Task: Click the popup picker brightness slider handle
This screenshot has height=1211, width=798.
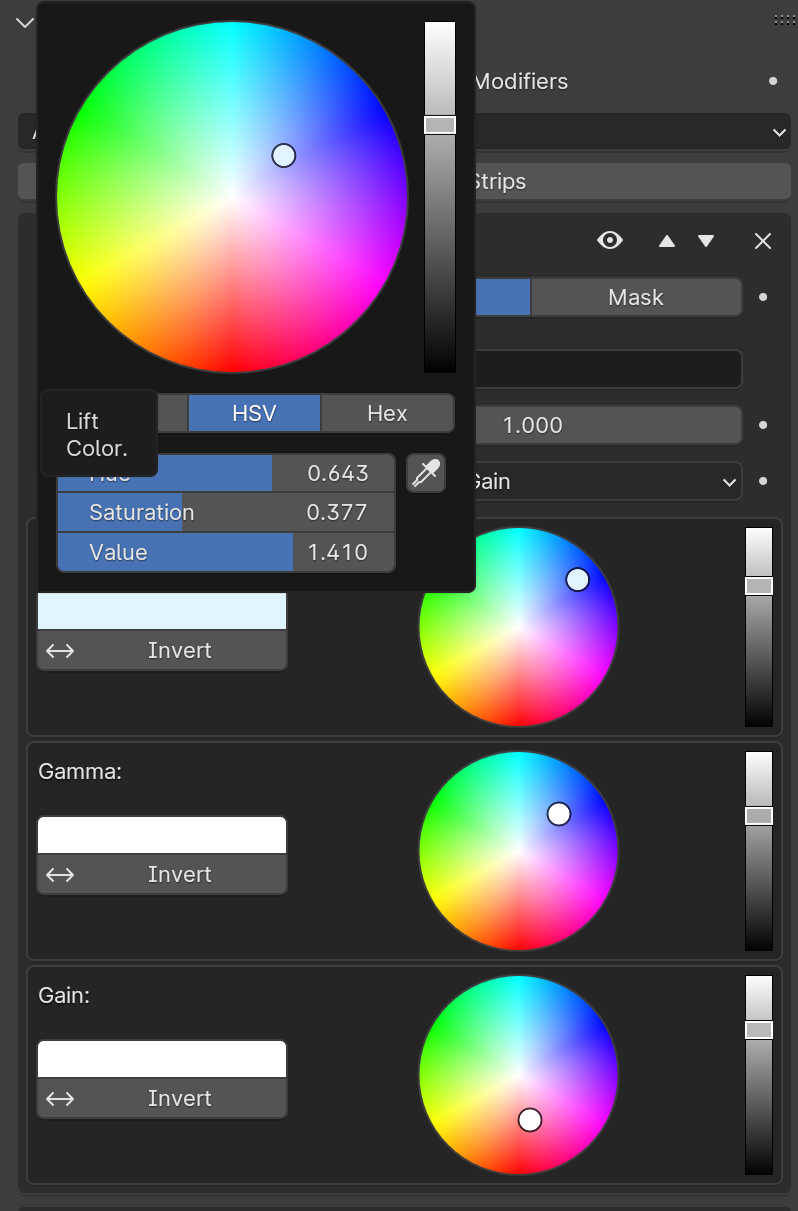Action: (x=440, y=125)
